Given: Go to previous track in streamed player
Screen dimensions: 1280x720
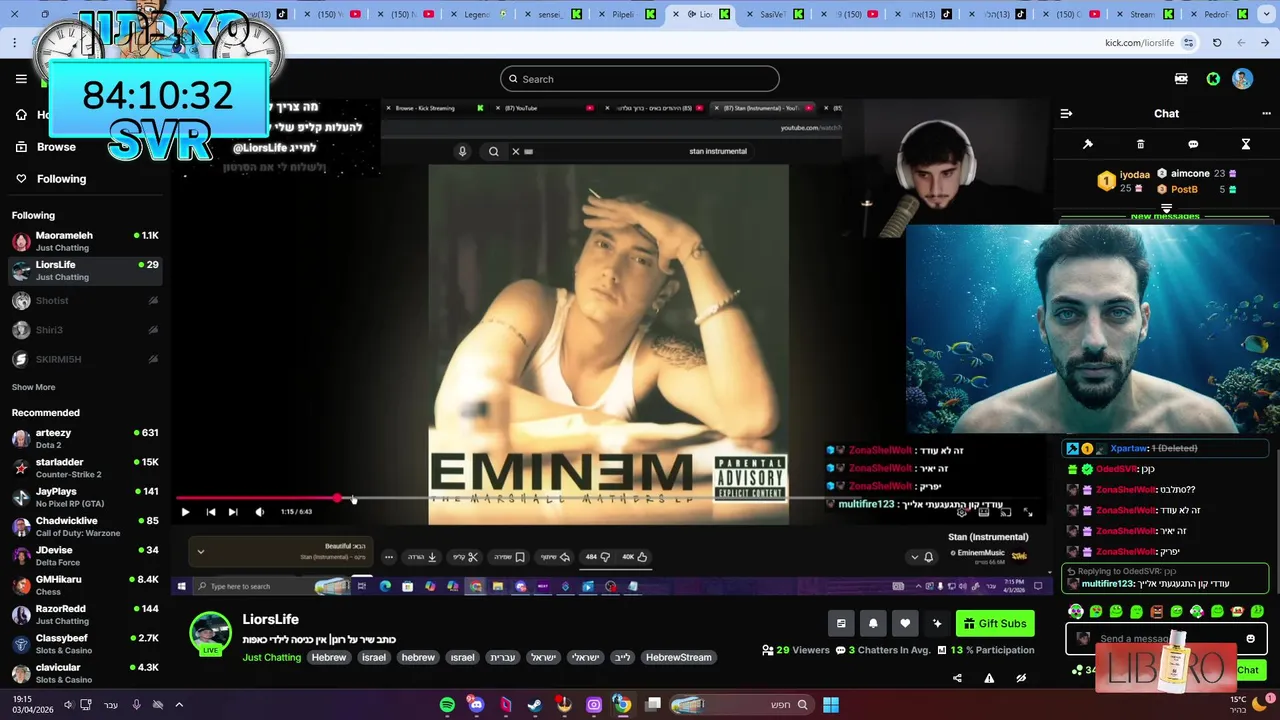Looking at the screenshot, I should pos(211,512).
